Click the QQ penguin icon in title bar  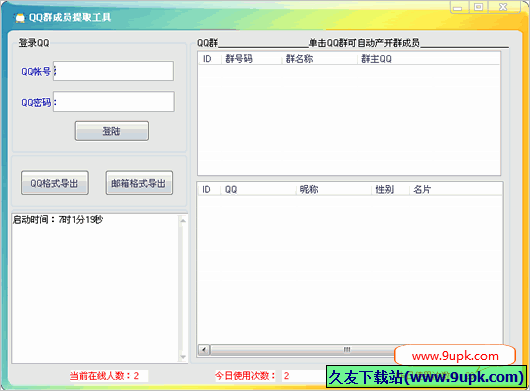[20, 18]
